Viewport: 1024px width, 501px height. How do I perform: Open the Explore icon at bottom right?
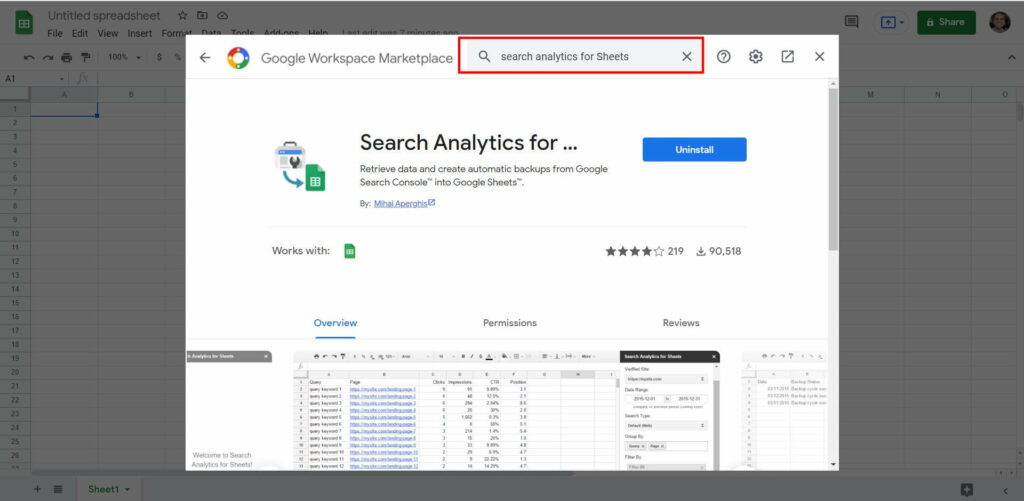point(967,489)
